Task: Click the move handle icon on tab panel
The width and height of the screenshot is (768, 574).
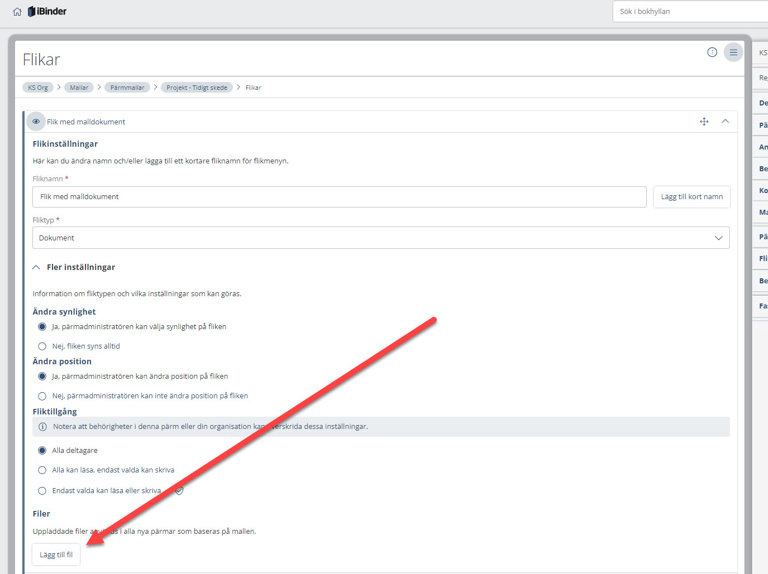Action: click(x=704, y=121)
